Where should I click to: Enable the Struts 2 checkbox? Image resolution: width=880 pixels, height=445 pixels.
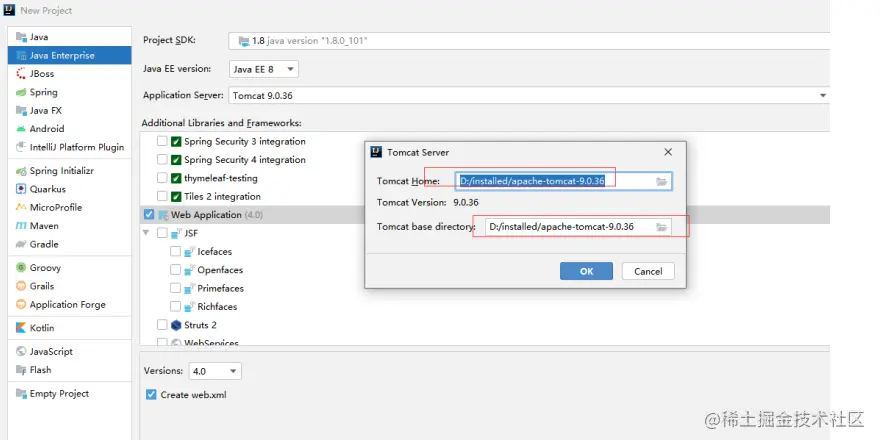tap(162, 324)
